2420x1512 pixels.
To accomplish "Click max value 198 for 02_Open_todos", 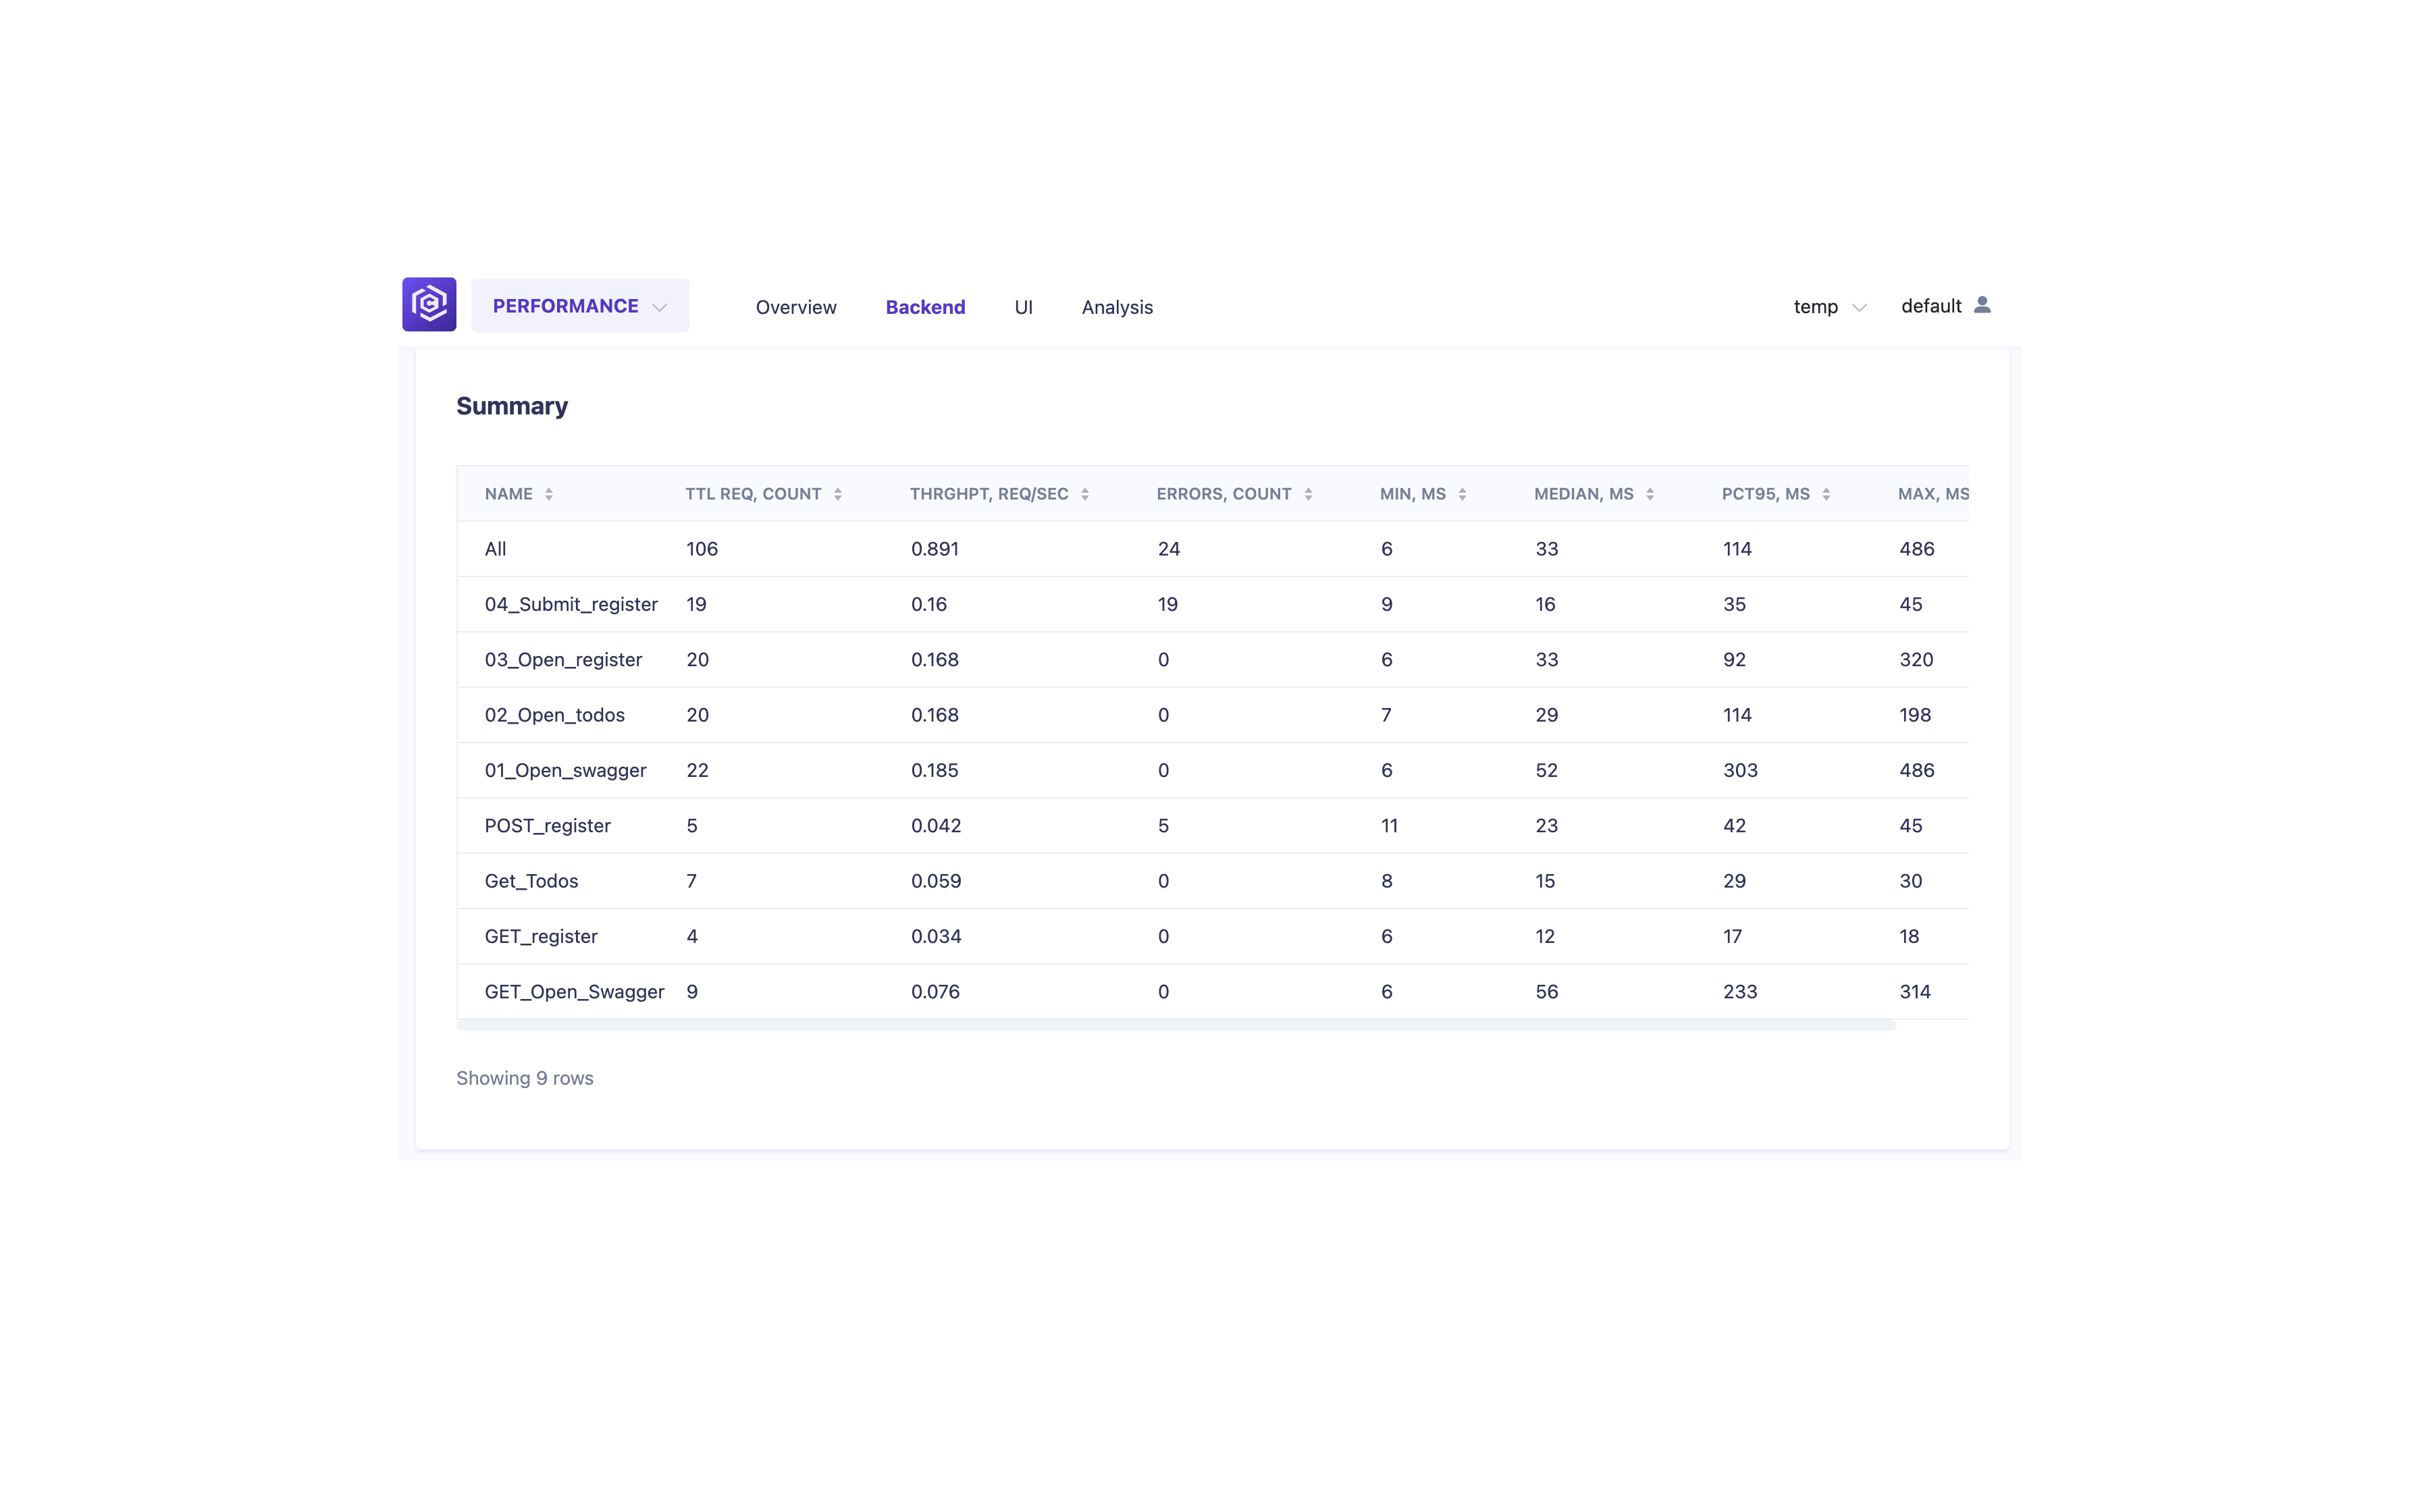I will (1915, 715).
